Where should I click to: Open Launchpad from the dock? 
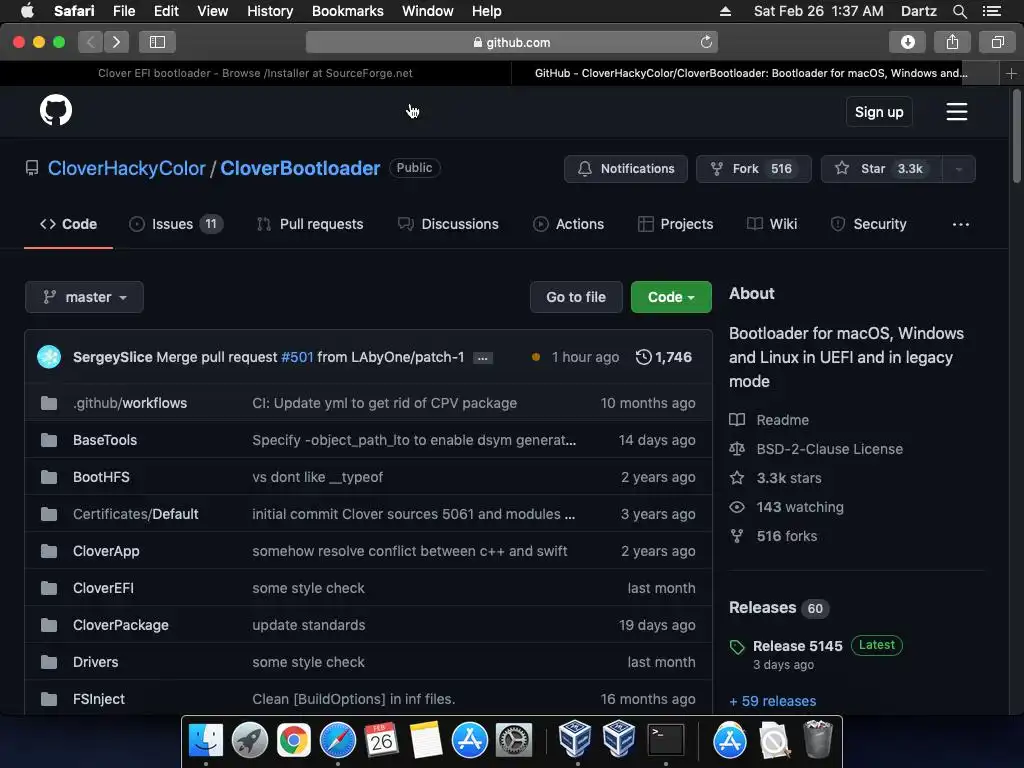[x=249, y=741]
